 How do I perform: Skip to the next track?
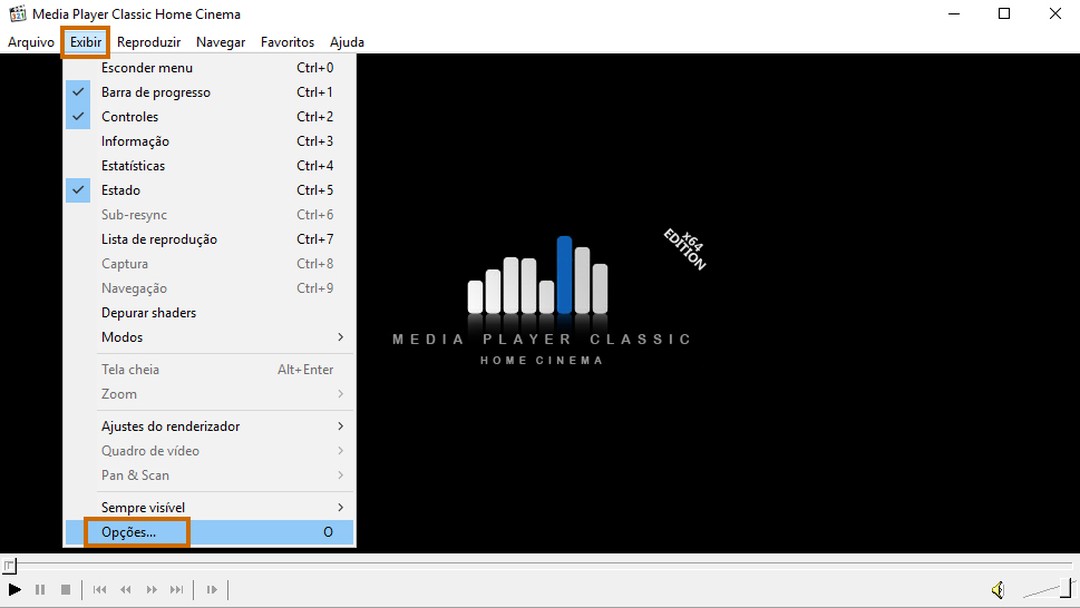pyautogui.click(x=177, y=590)
